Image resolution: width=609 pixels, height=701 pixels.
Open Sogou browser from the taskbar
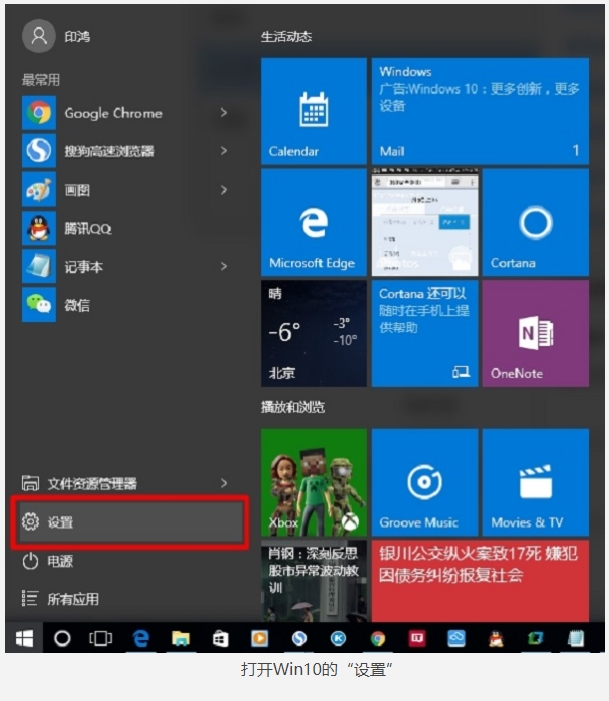[299, 638]
